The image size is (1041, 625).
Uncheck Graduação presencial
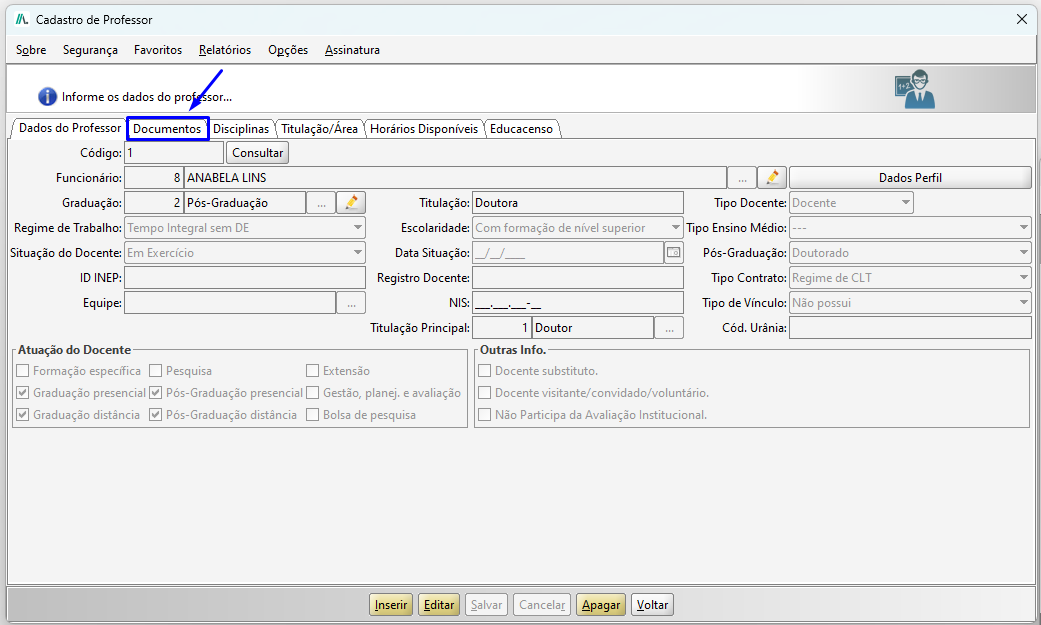23,393
